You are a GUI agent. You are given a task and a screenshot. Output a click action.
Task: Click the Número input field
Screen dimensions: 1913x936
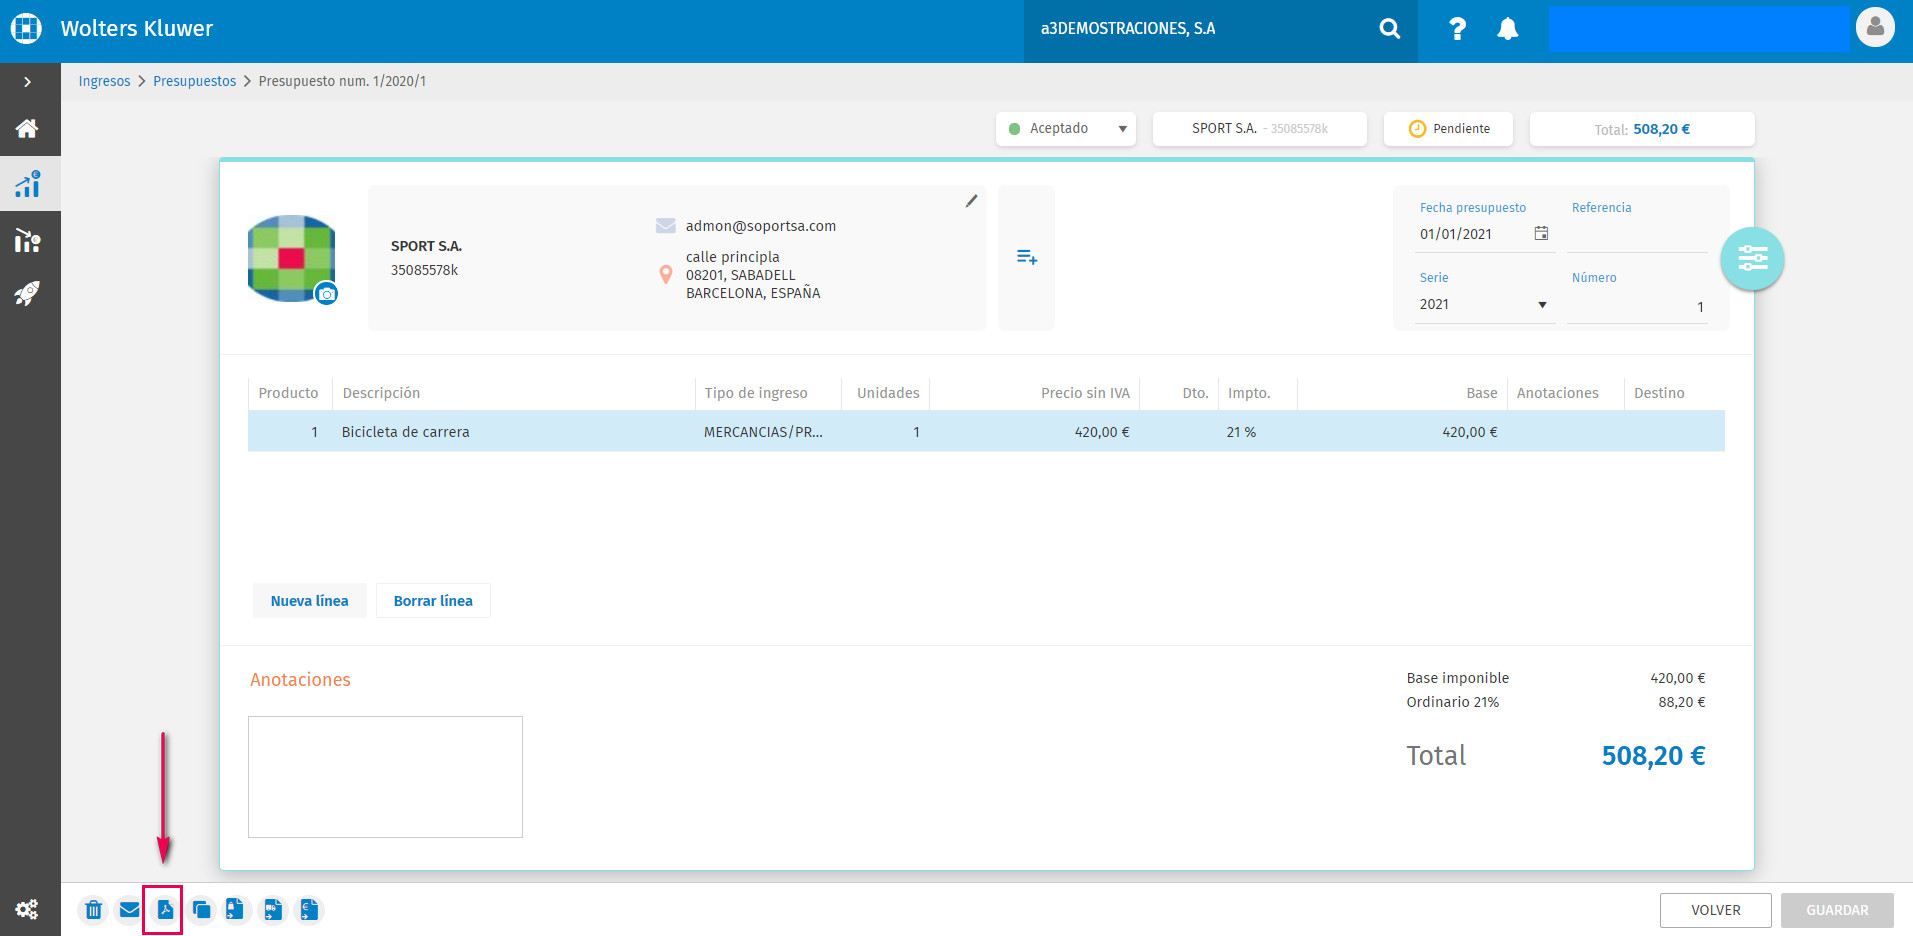[x=1636, y=306]
